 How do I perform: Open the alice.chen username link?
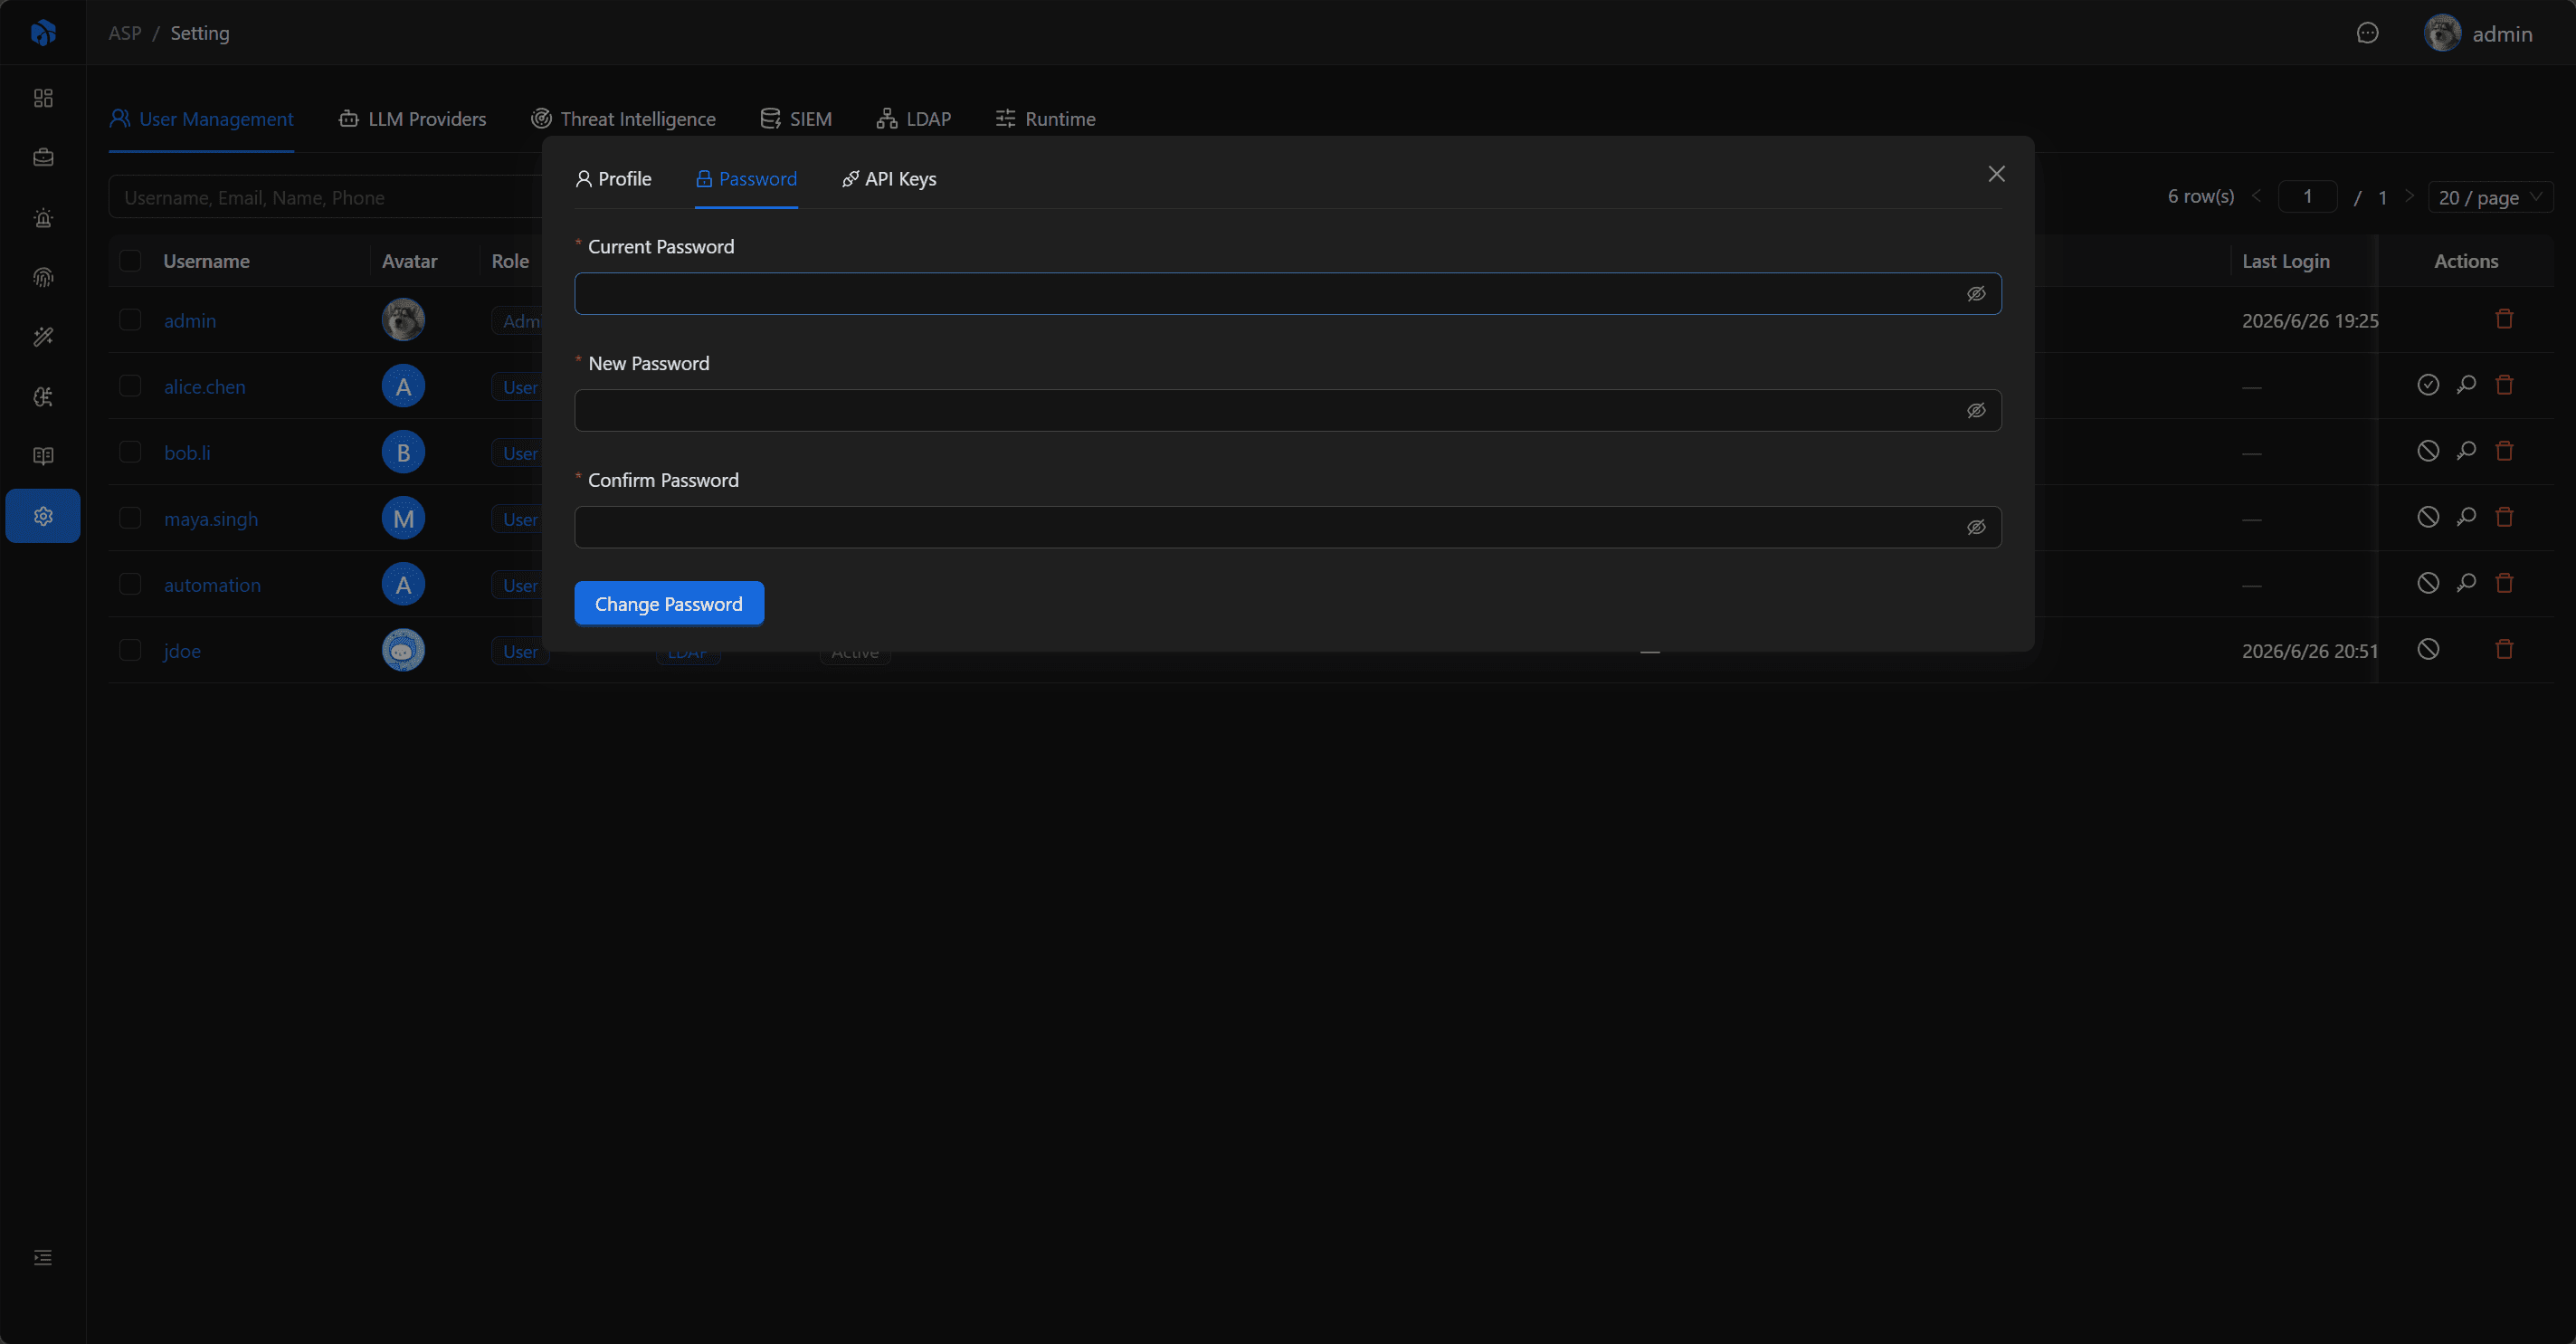pyautogui.click(x=205, y=386)
